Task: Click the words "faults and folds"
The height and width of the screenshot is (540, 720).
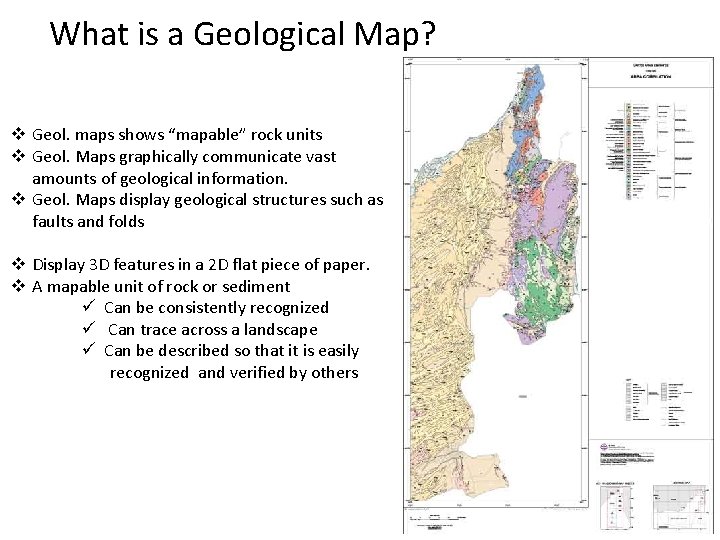Action: coord(88,221)
